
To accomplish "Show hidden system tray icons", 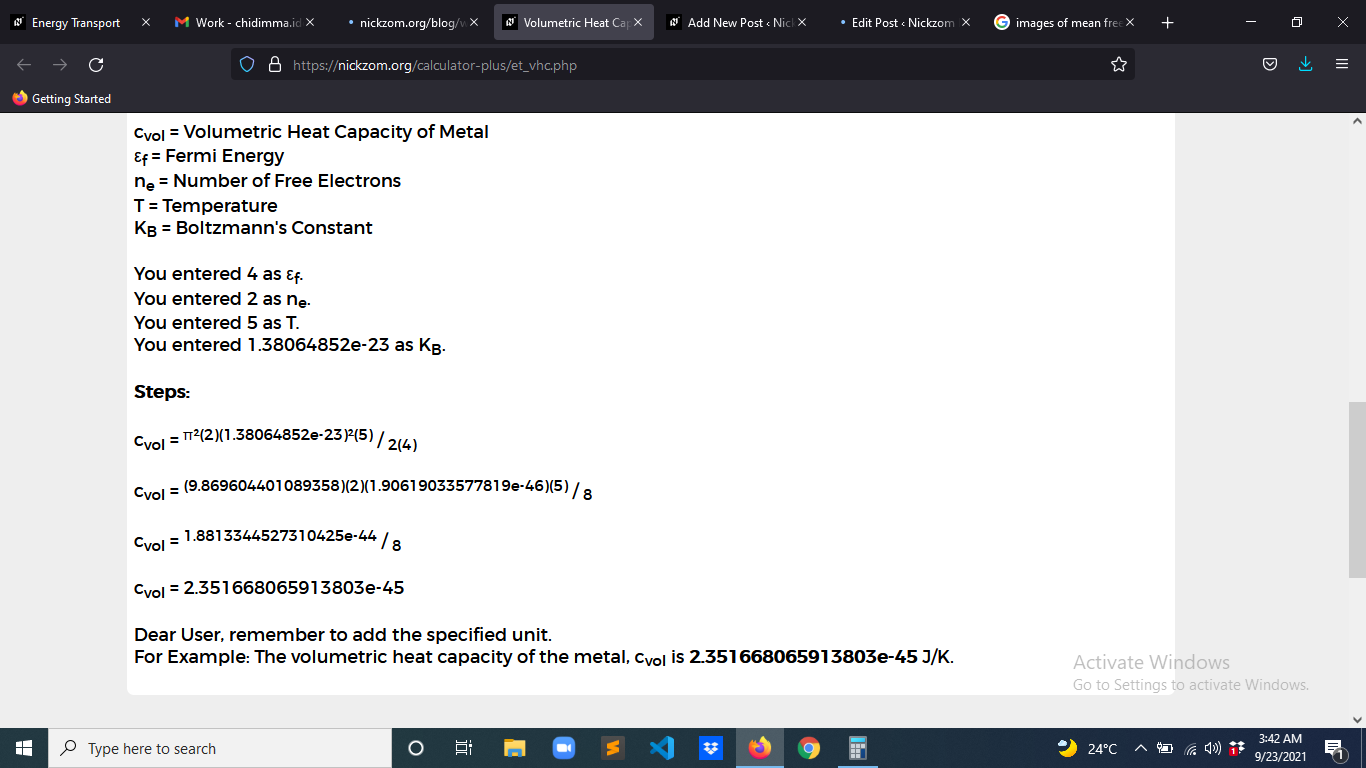I will pos(1140,748).
